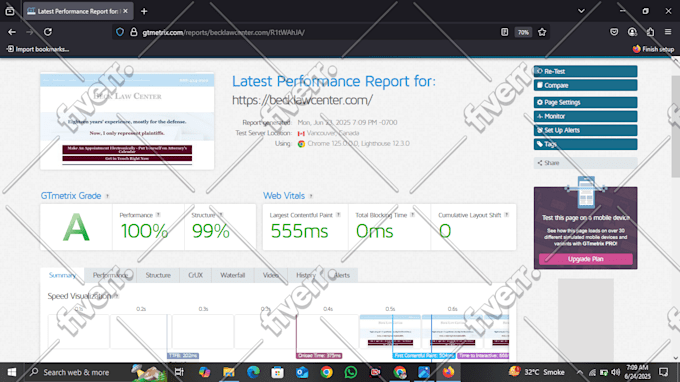Click the Set Up Alerts button
Viewport: 680px width, 382px height.
pos(585,130)
